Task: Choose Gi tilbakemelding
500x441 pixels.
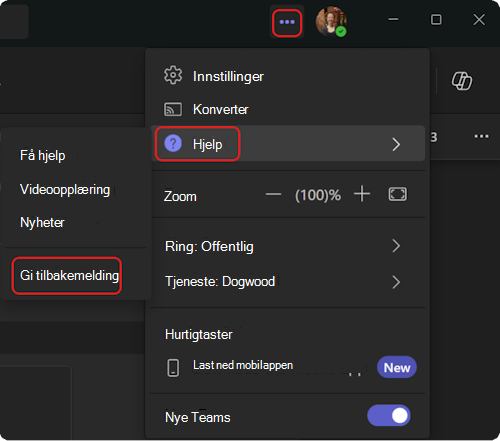Action: pyautogui.click(x=69, y=276)
